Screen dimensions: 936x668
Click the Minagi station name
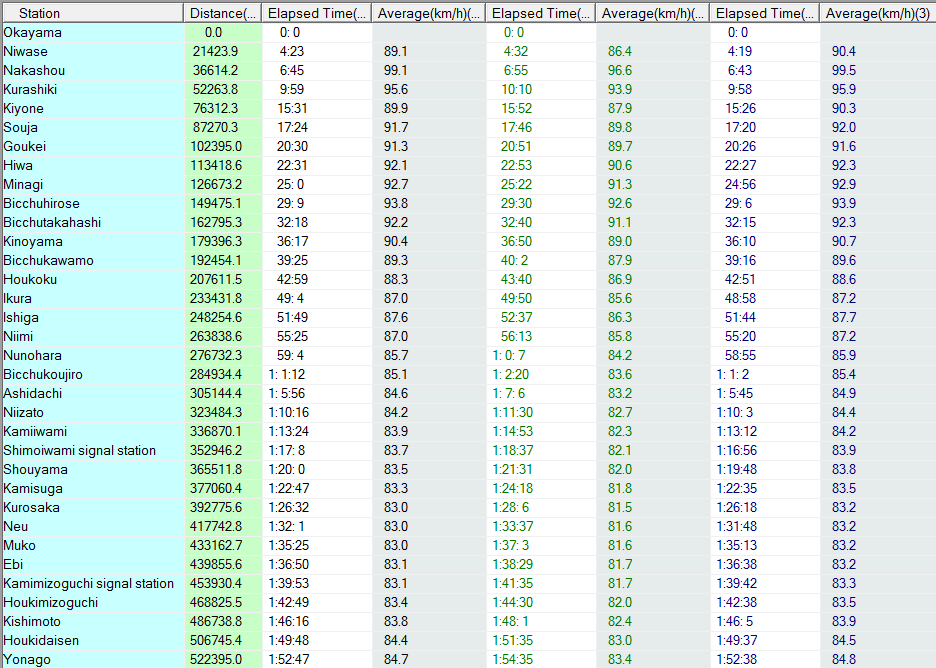[x=23, y=184]
